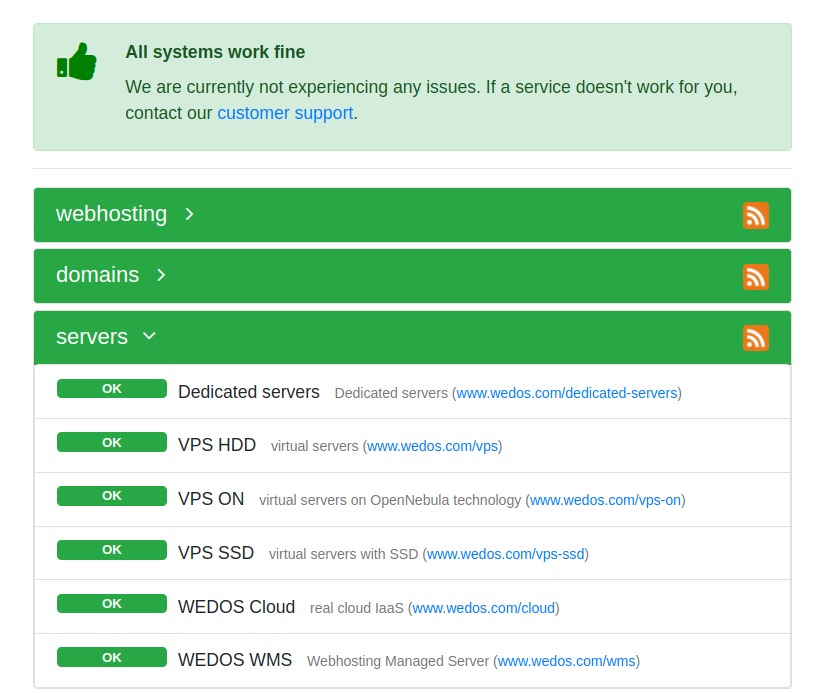Screen dimensions: 826x693
Task: Open the www.wedos.com/vps-on link
Action: (605, 500)
